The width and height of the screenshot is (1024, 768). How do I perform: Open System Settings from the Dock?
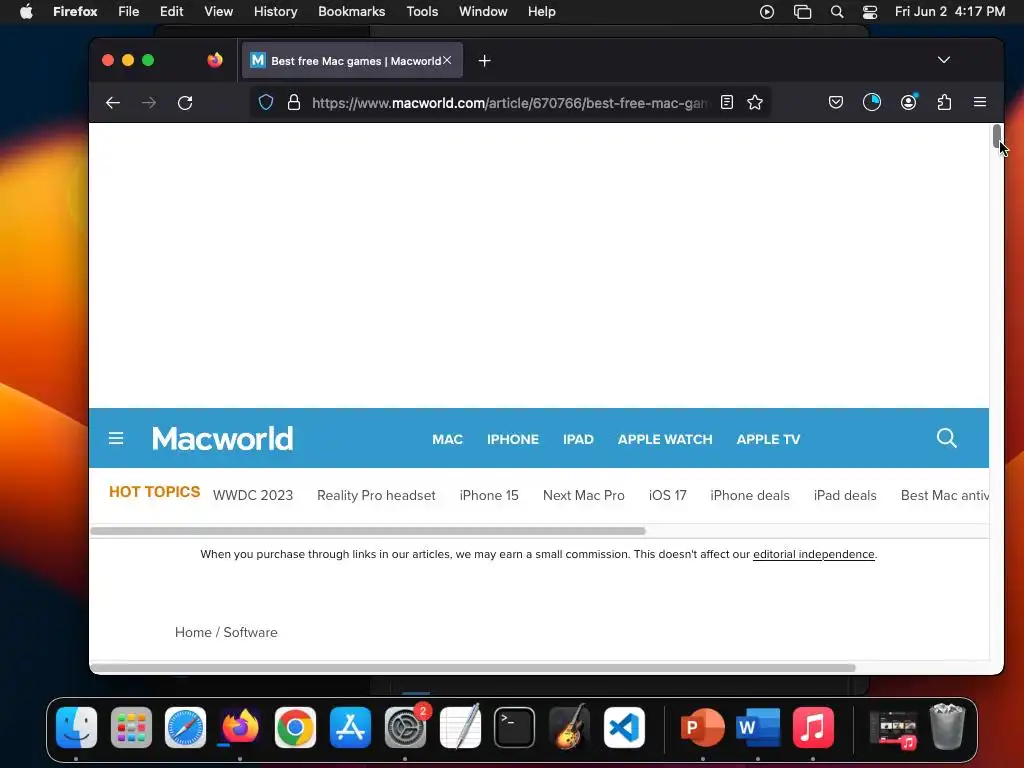(405, 727)
